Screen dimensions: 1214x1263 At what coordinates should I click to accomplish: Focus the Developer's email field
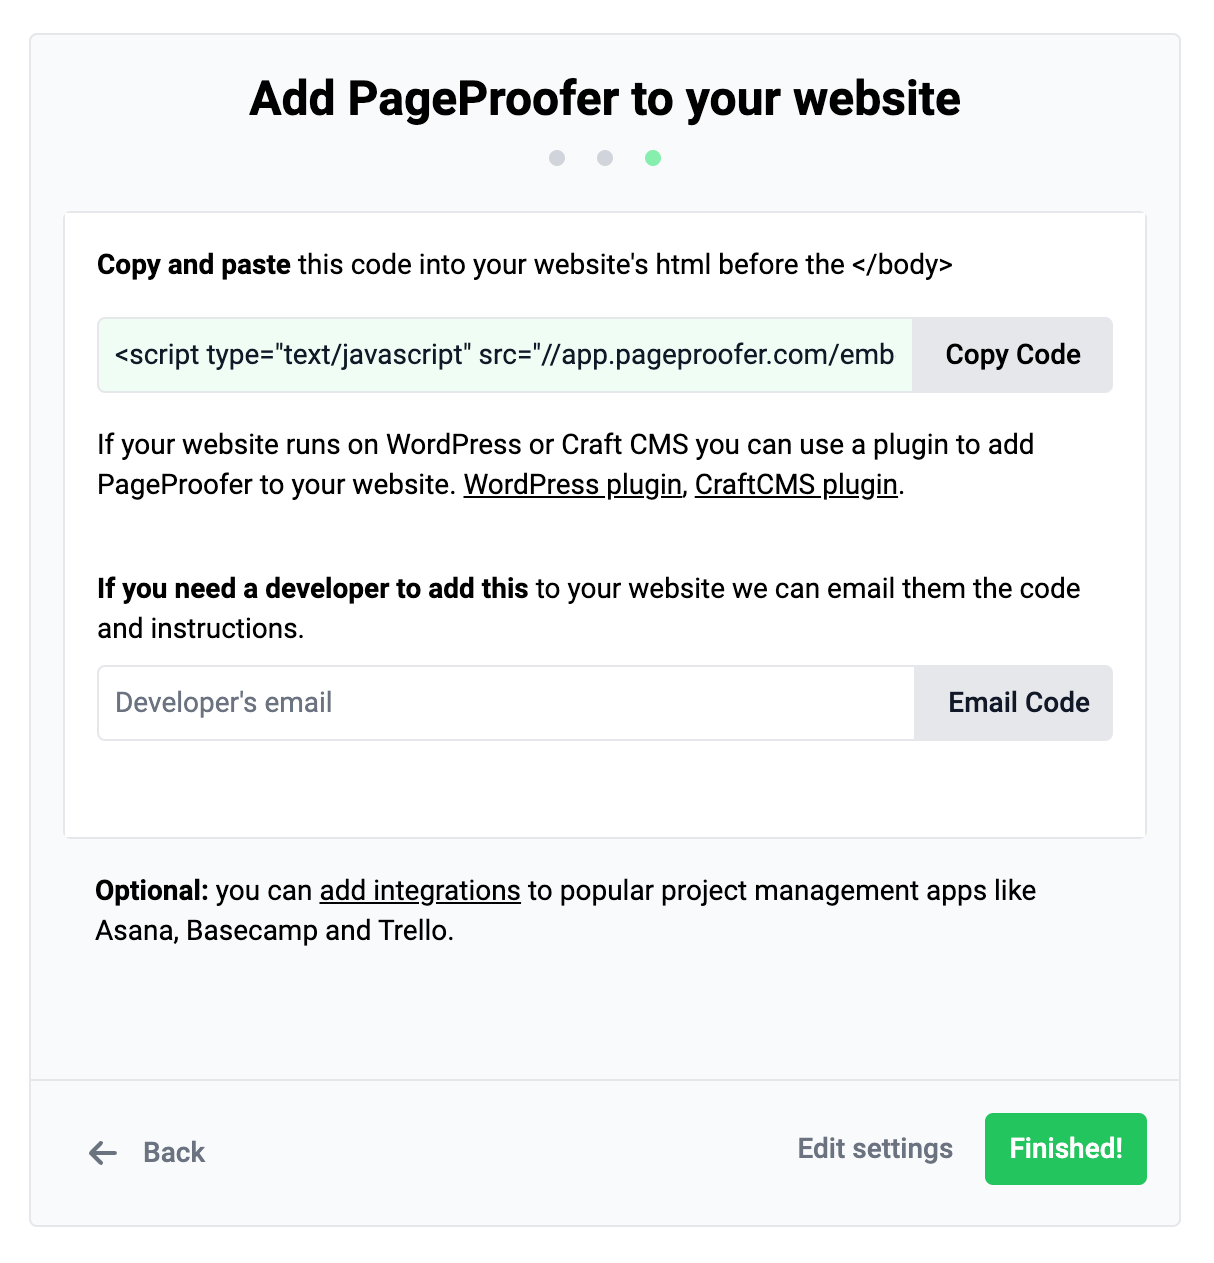click(506, 703)
